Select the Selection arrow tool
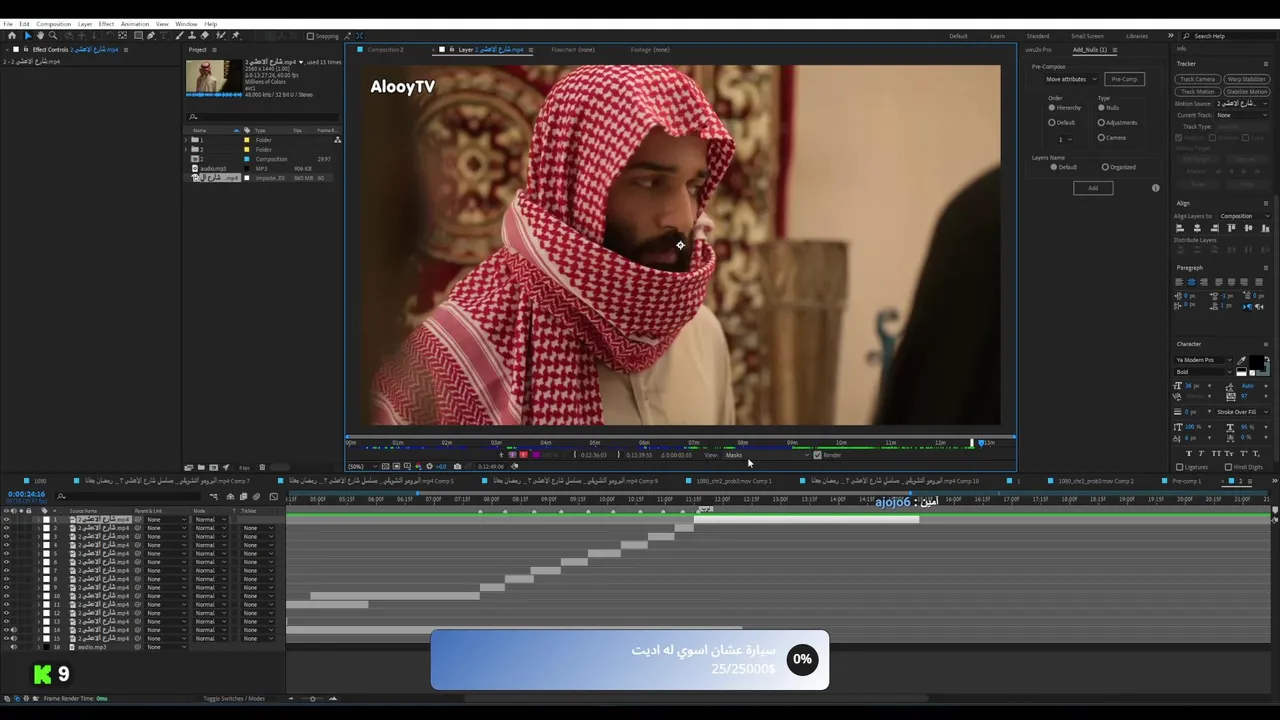Viewport: 1280px width, 720px height. (28, 35)
